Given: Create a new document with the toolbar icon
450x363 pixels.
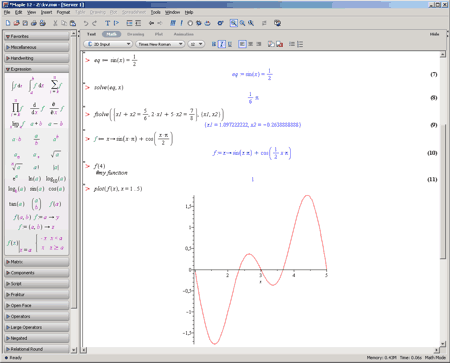Looking at the screenshot, I should click(x=8, y=23).
